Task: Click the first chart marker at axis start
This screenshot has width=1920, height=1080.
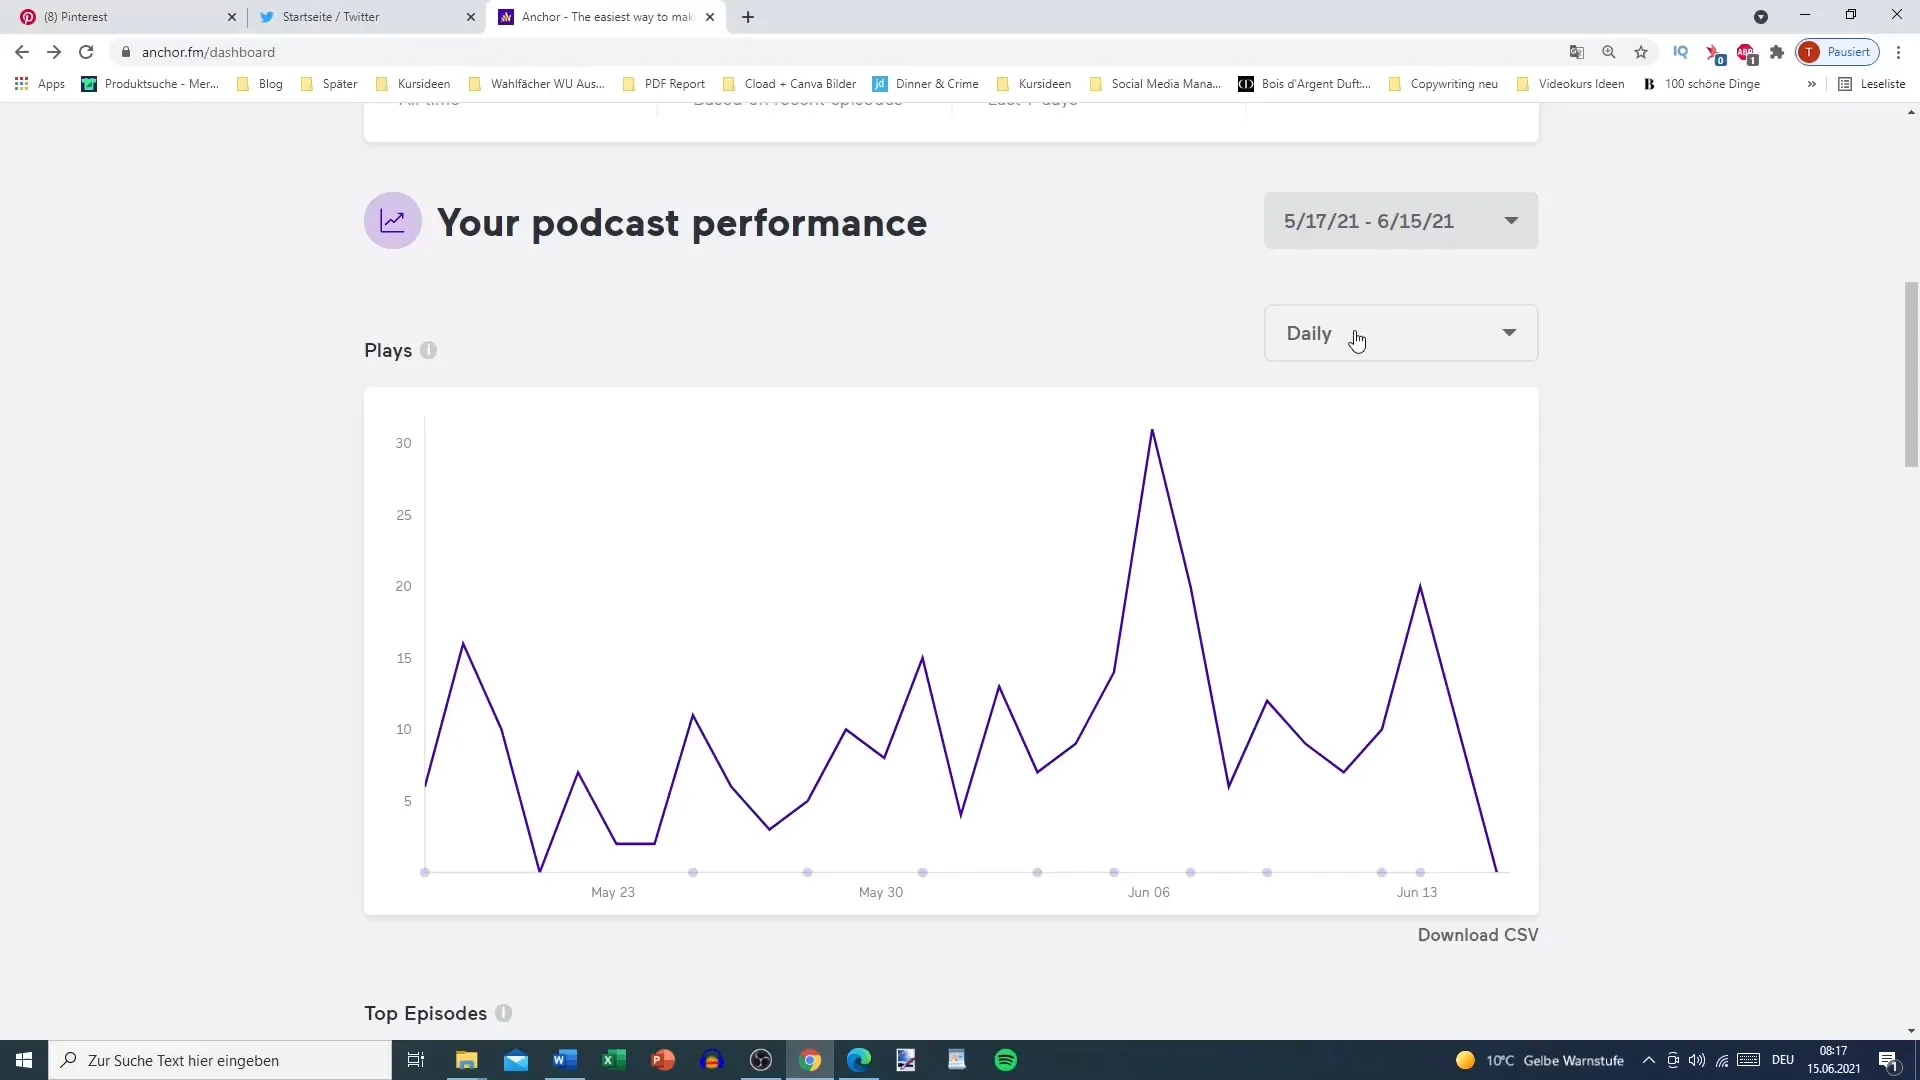Action: pos(425,872)
